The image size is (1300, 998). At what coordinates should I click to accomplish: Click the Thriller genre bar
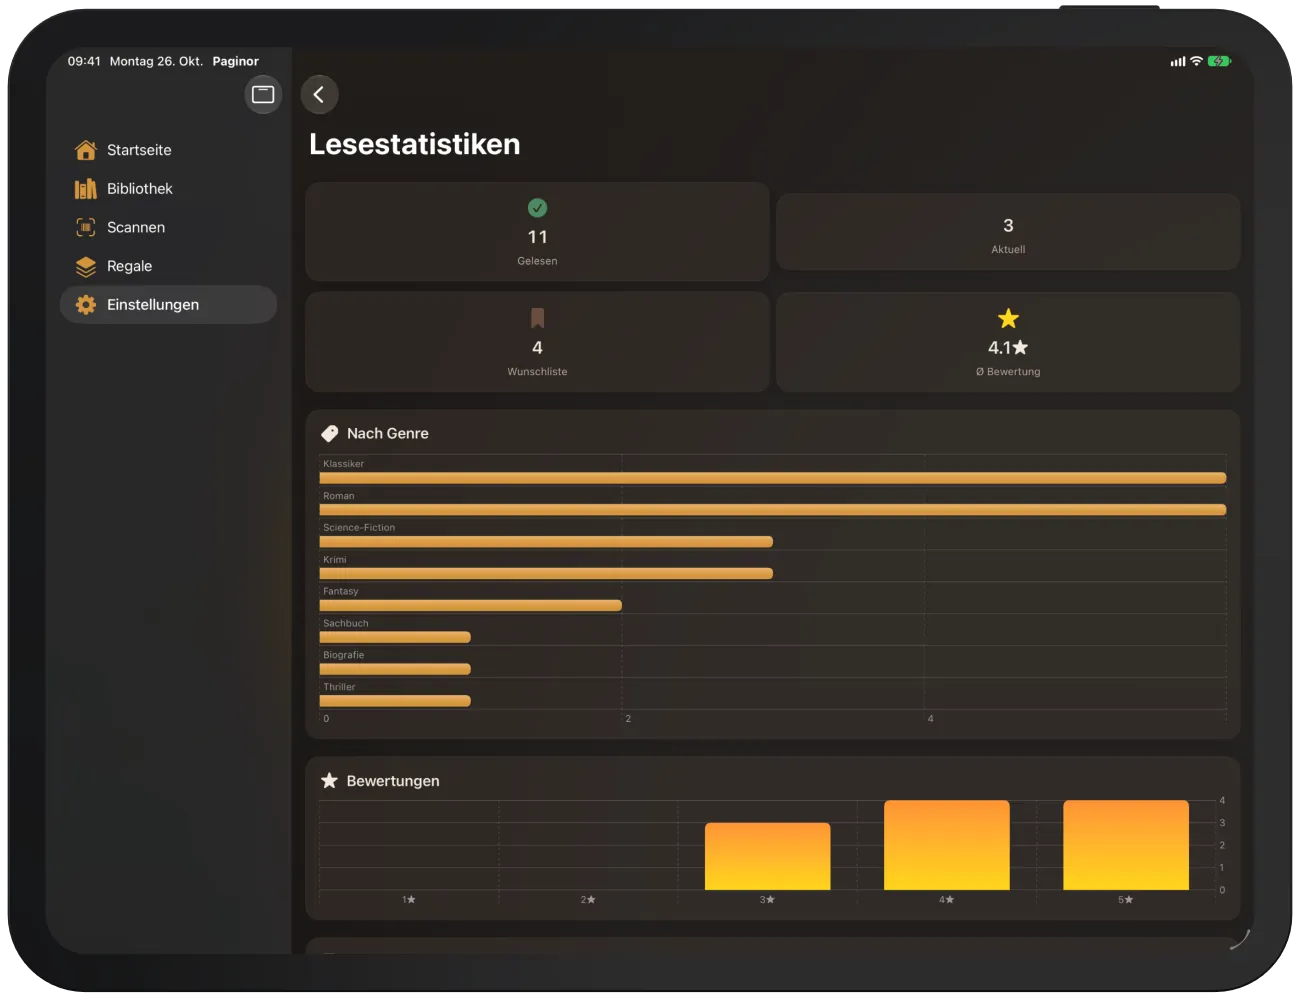click(395, 701)
